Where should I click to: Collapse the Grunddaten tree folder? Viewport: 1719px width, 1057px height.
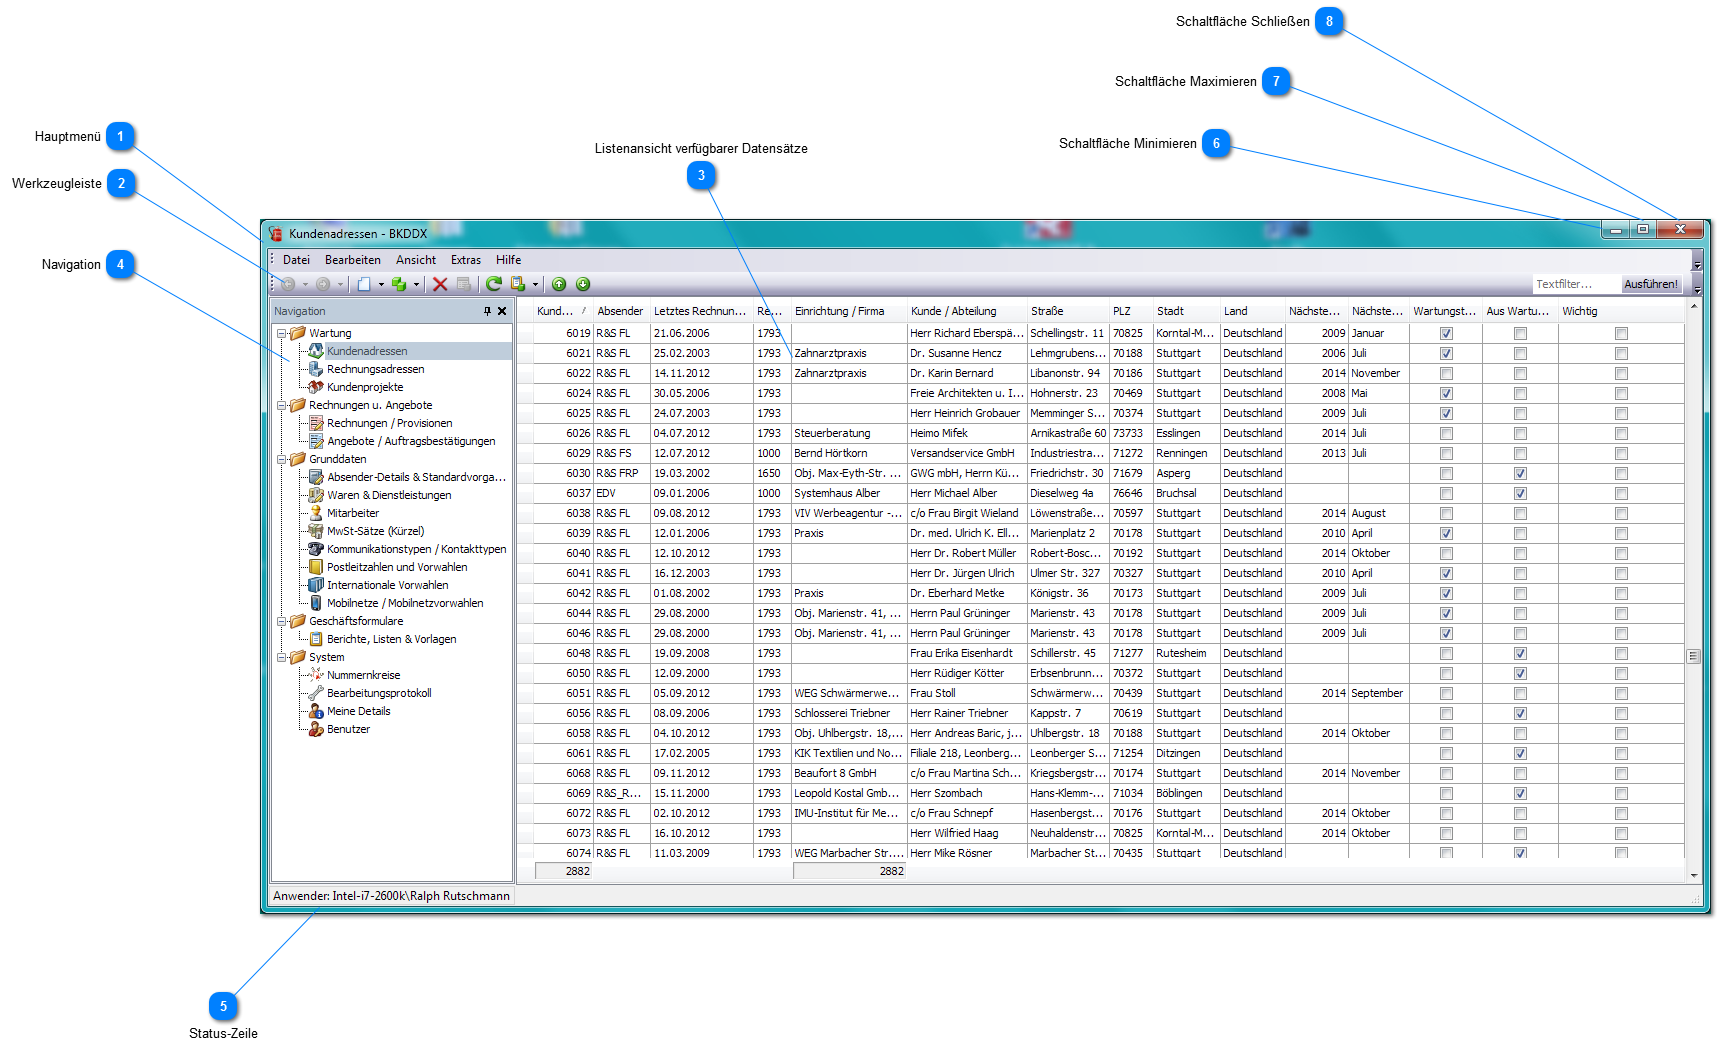pyautogui.click(x=282, y=459)
